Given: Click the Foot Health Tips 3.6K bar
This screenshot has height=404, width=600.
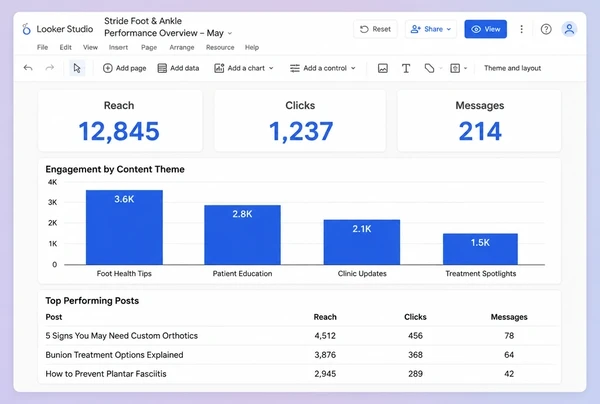Looking at the screenshot, I should [124, 227].
